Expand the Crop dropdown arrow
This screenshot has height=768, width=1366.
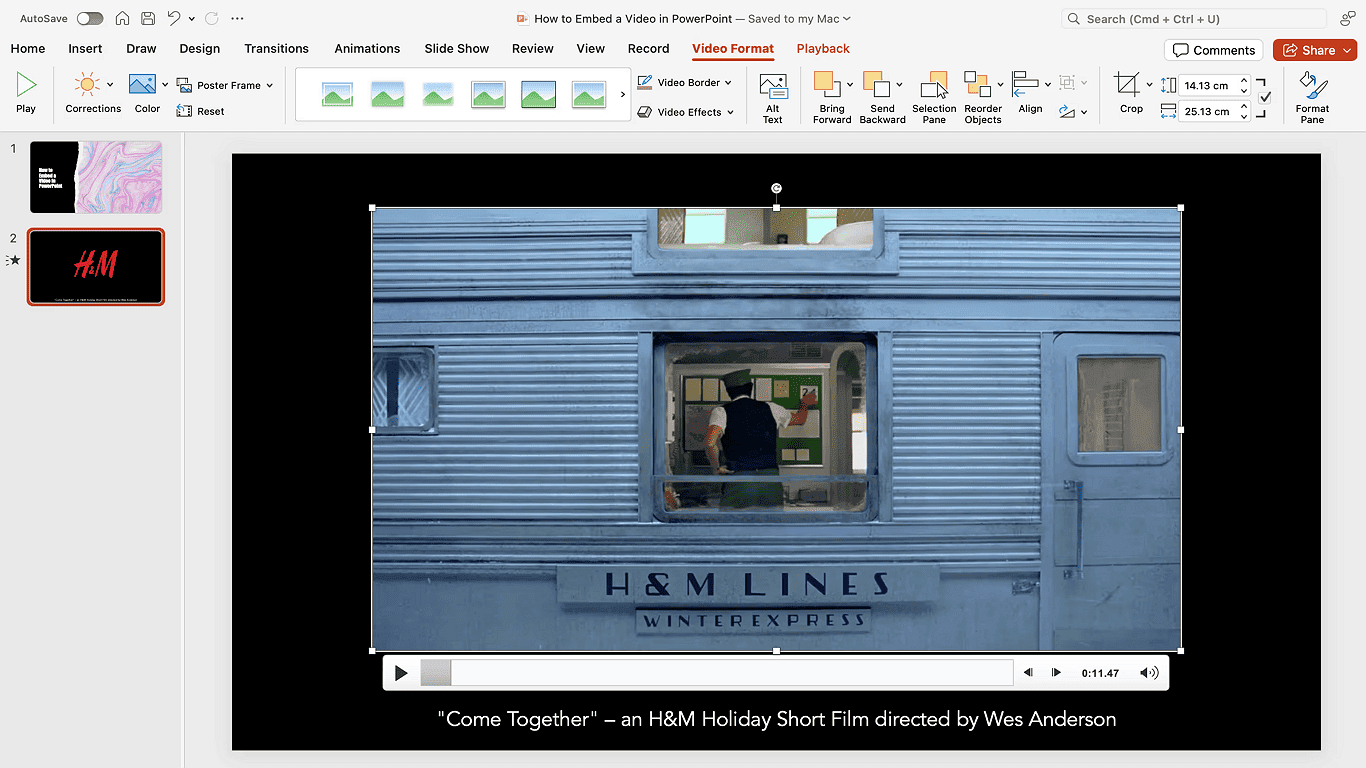click(1149, 85)
